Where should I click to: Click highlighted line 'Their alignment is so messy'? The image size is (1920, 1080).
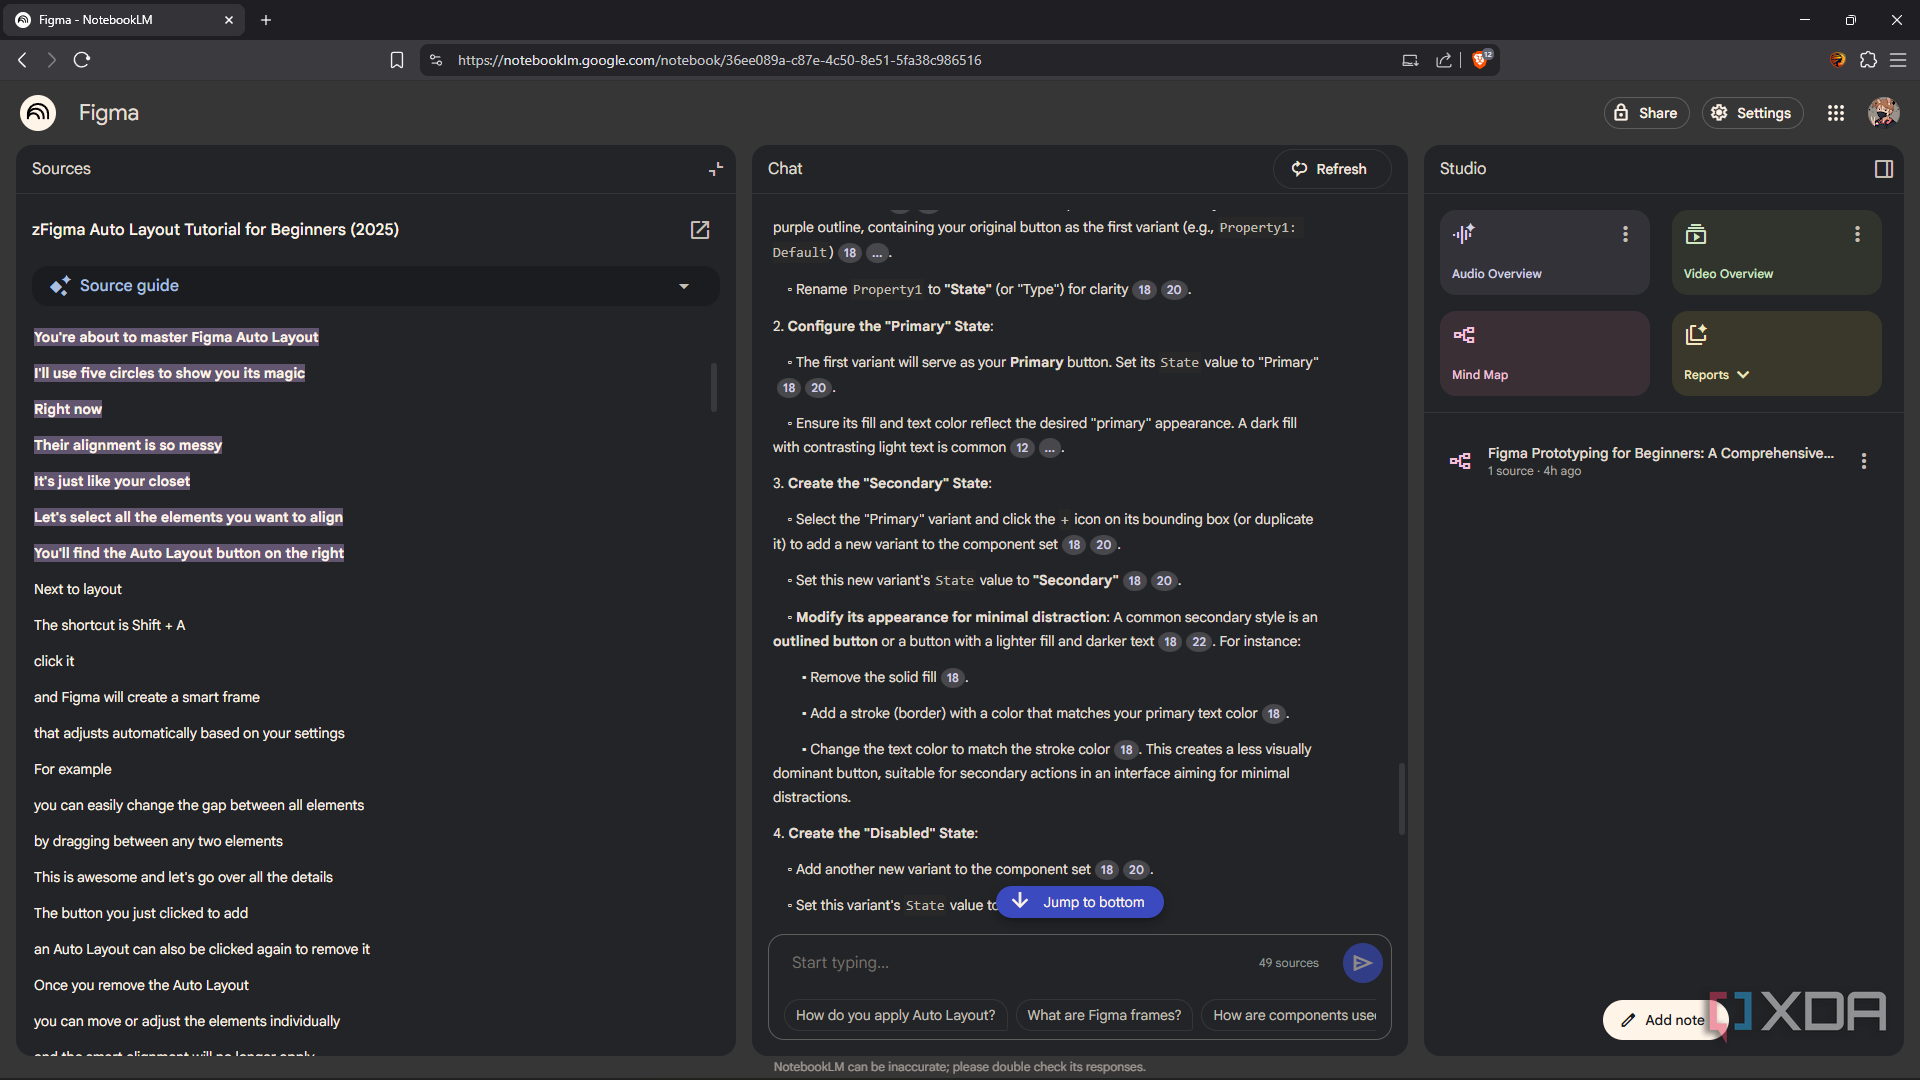(x=128, y=445)
